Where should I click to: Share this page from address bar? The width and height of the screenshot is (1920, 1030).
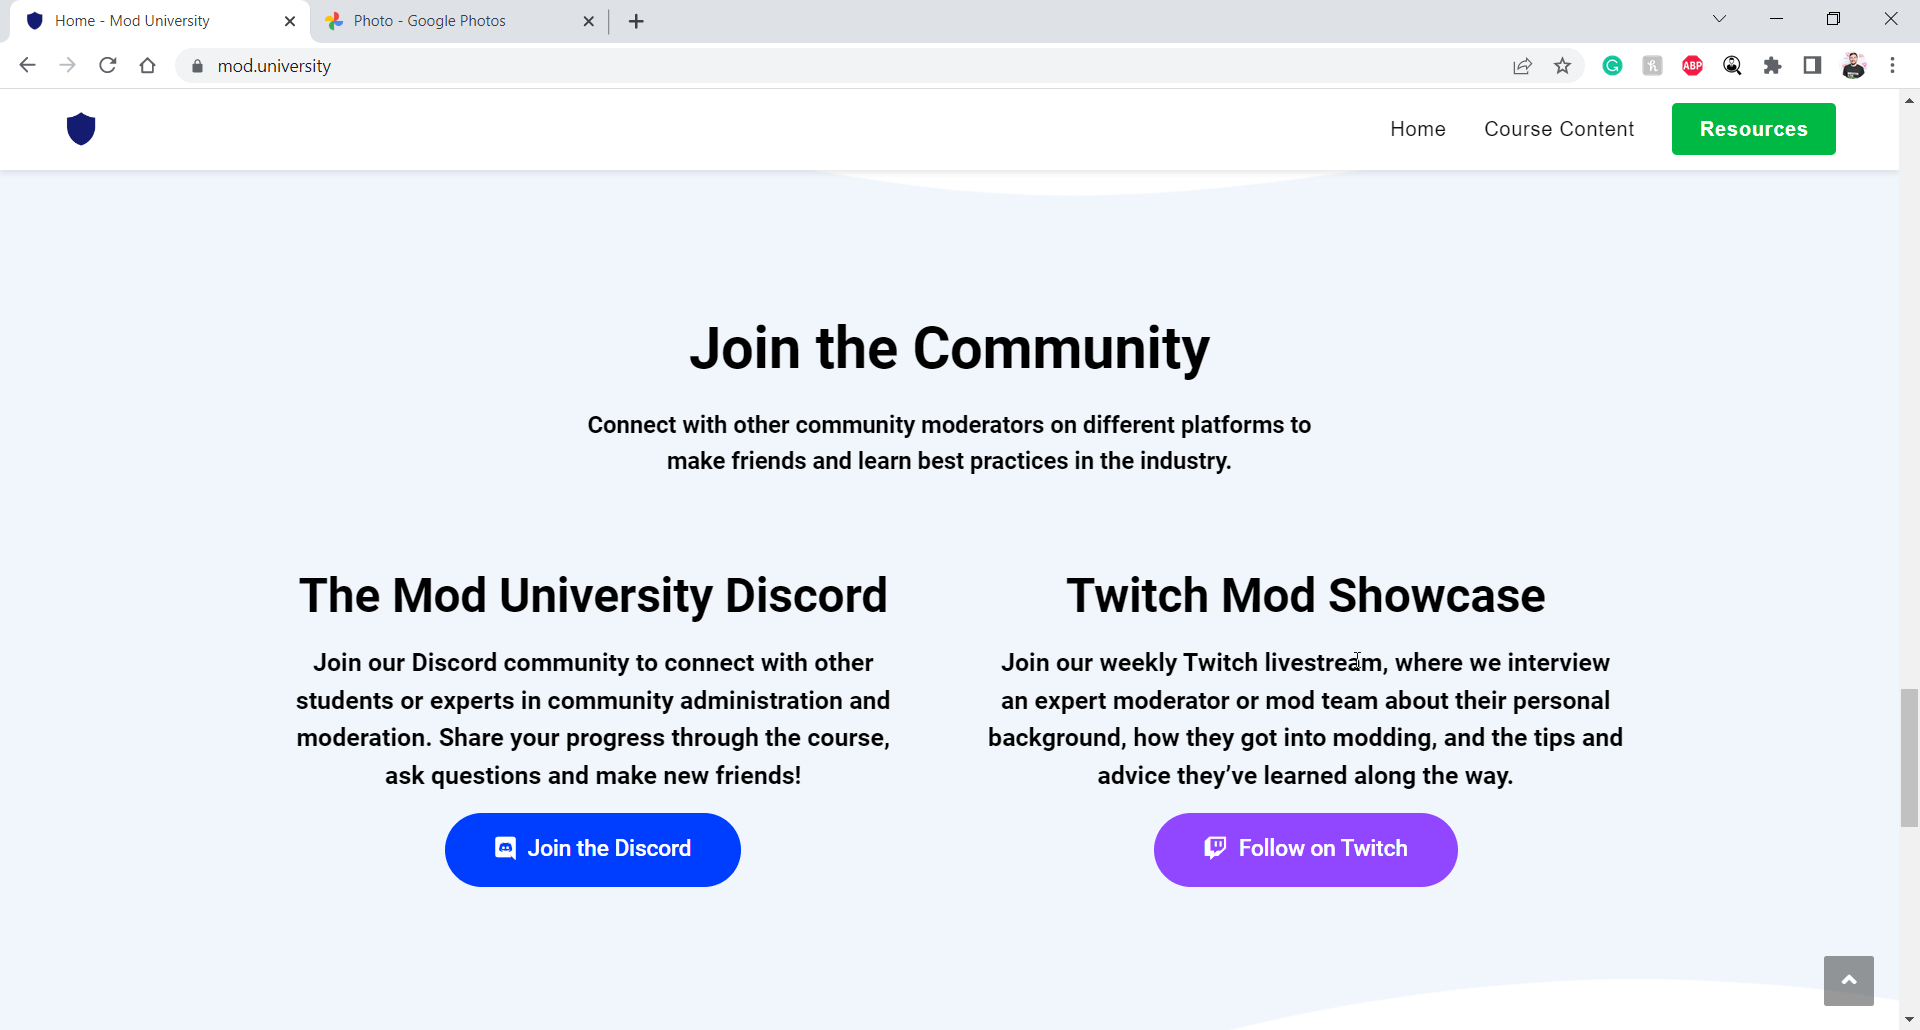pos(1522,66)
